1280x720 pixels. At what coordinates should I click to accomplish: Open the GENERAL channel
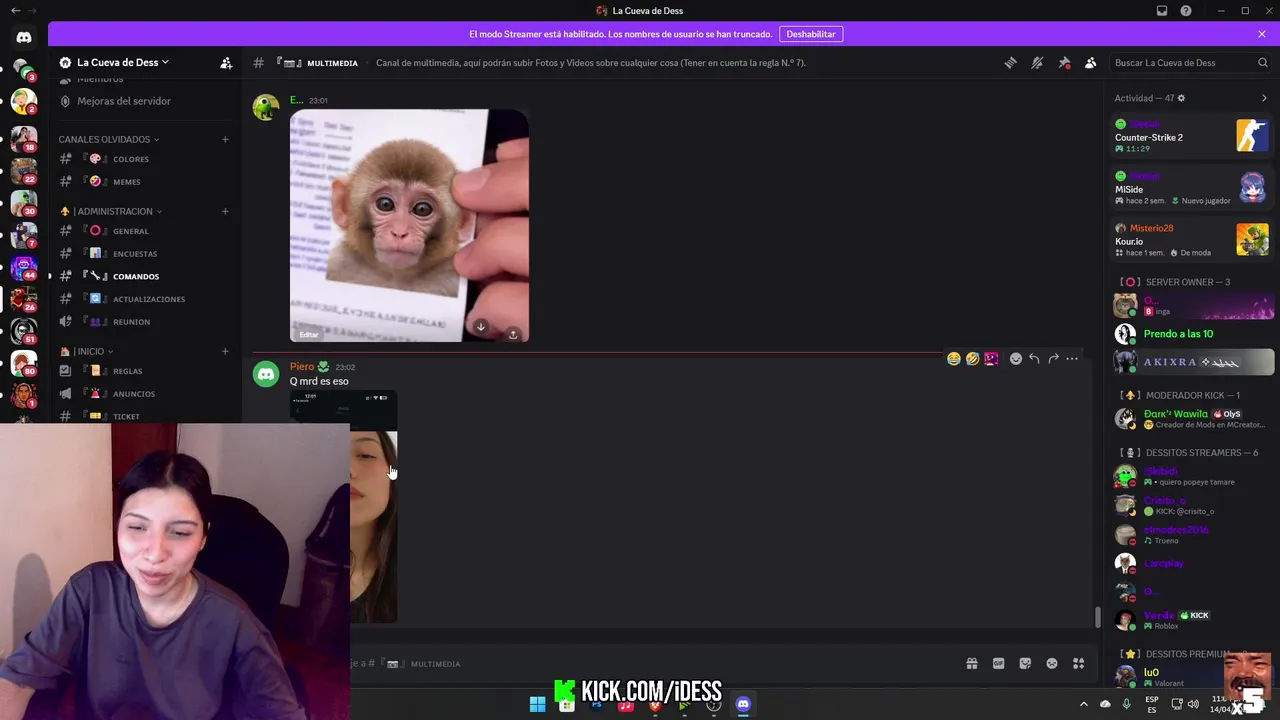click(131, 231)
